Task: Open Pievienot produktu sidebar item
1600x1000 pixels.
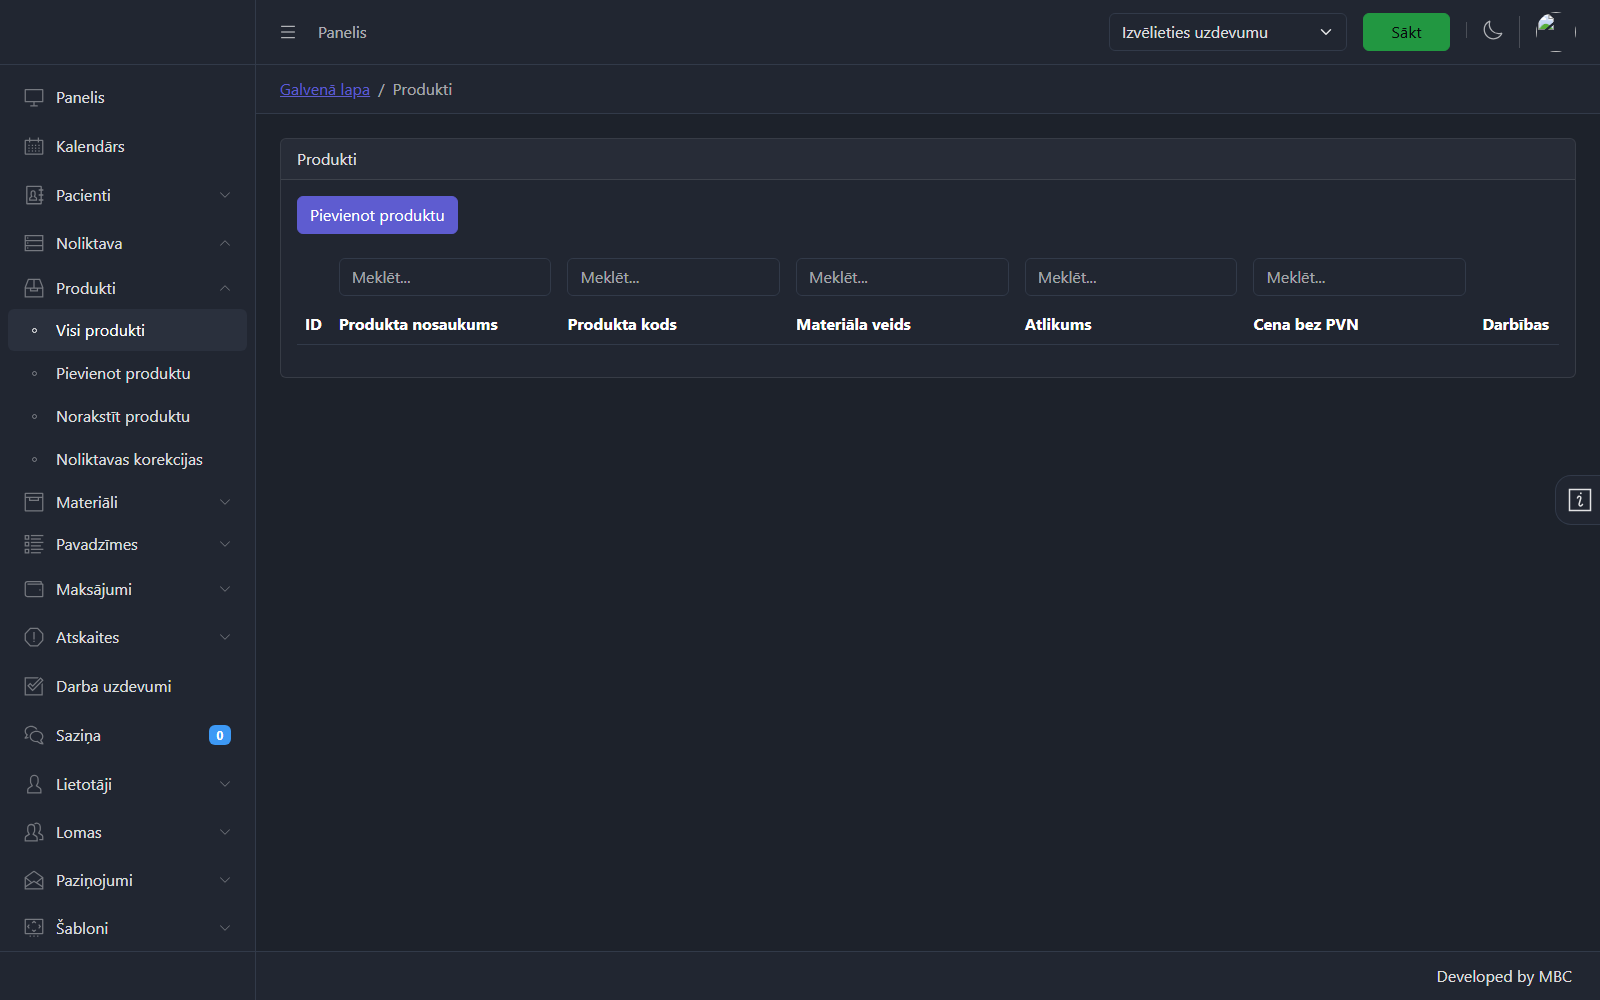Action: [x=127, y=373]
